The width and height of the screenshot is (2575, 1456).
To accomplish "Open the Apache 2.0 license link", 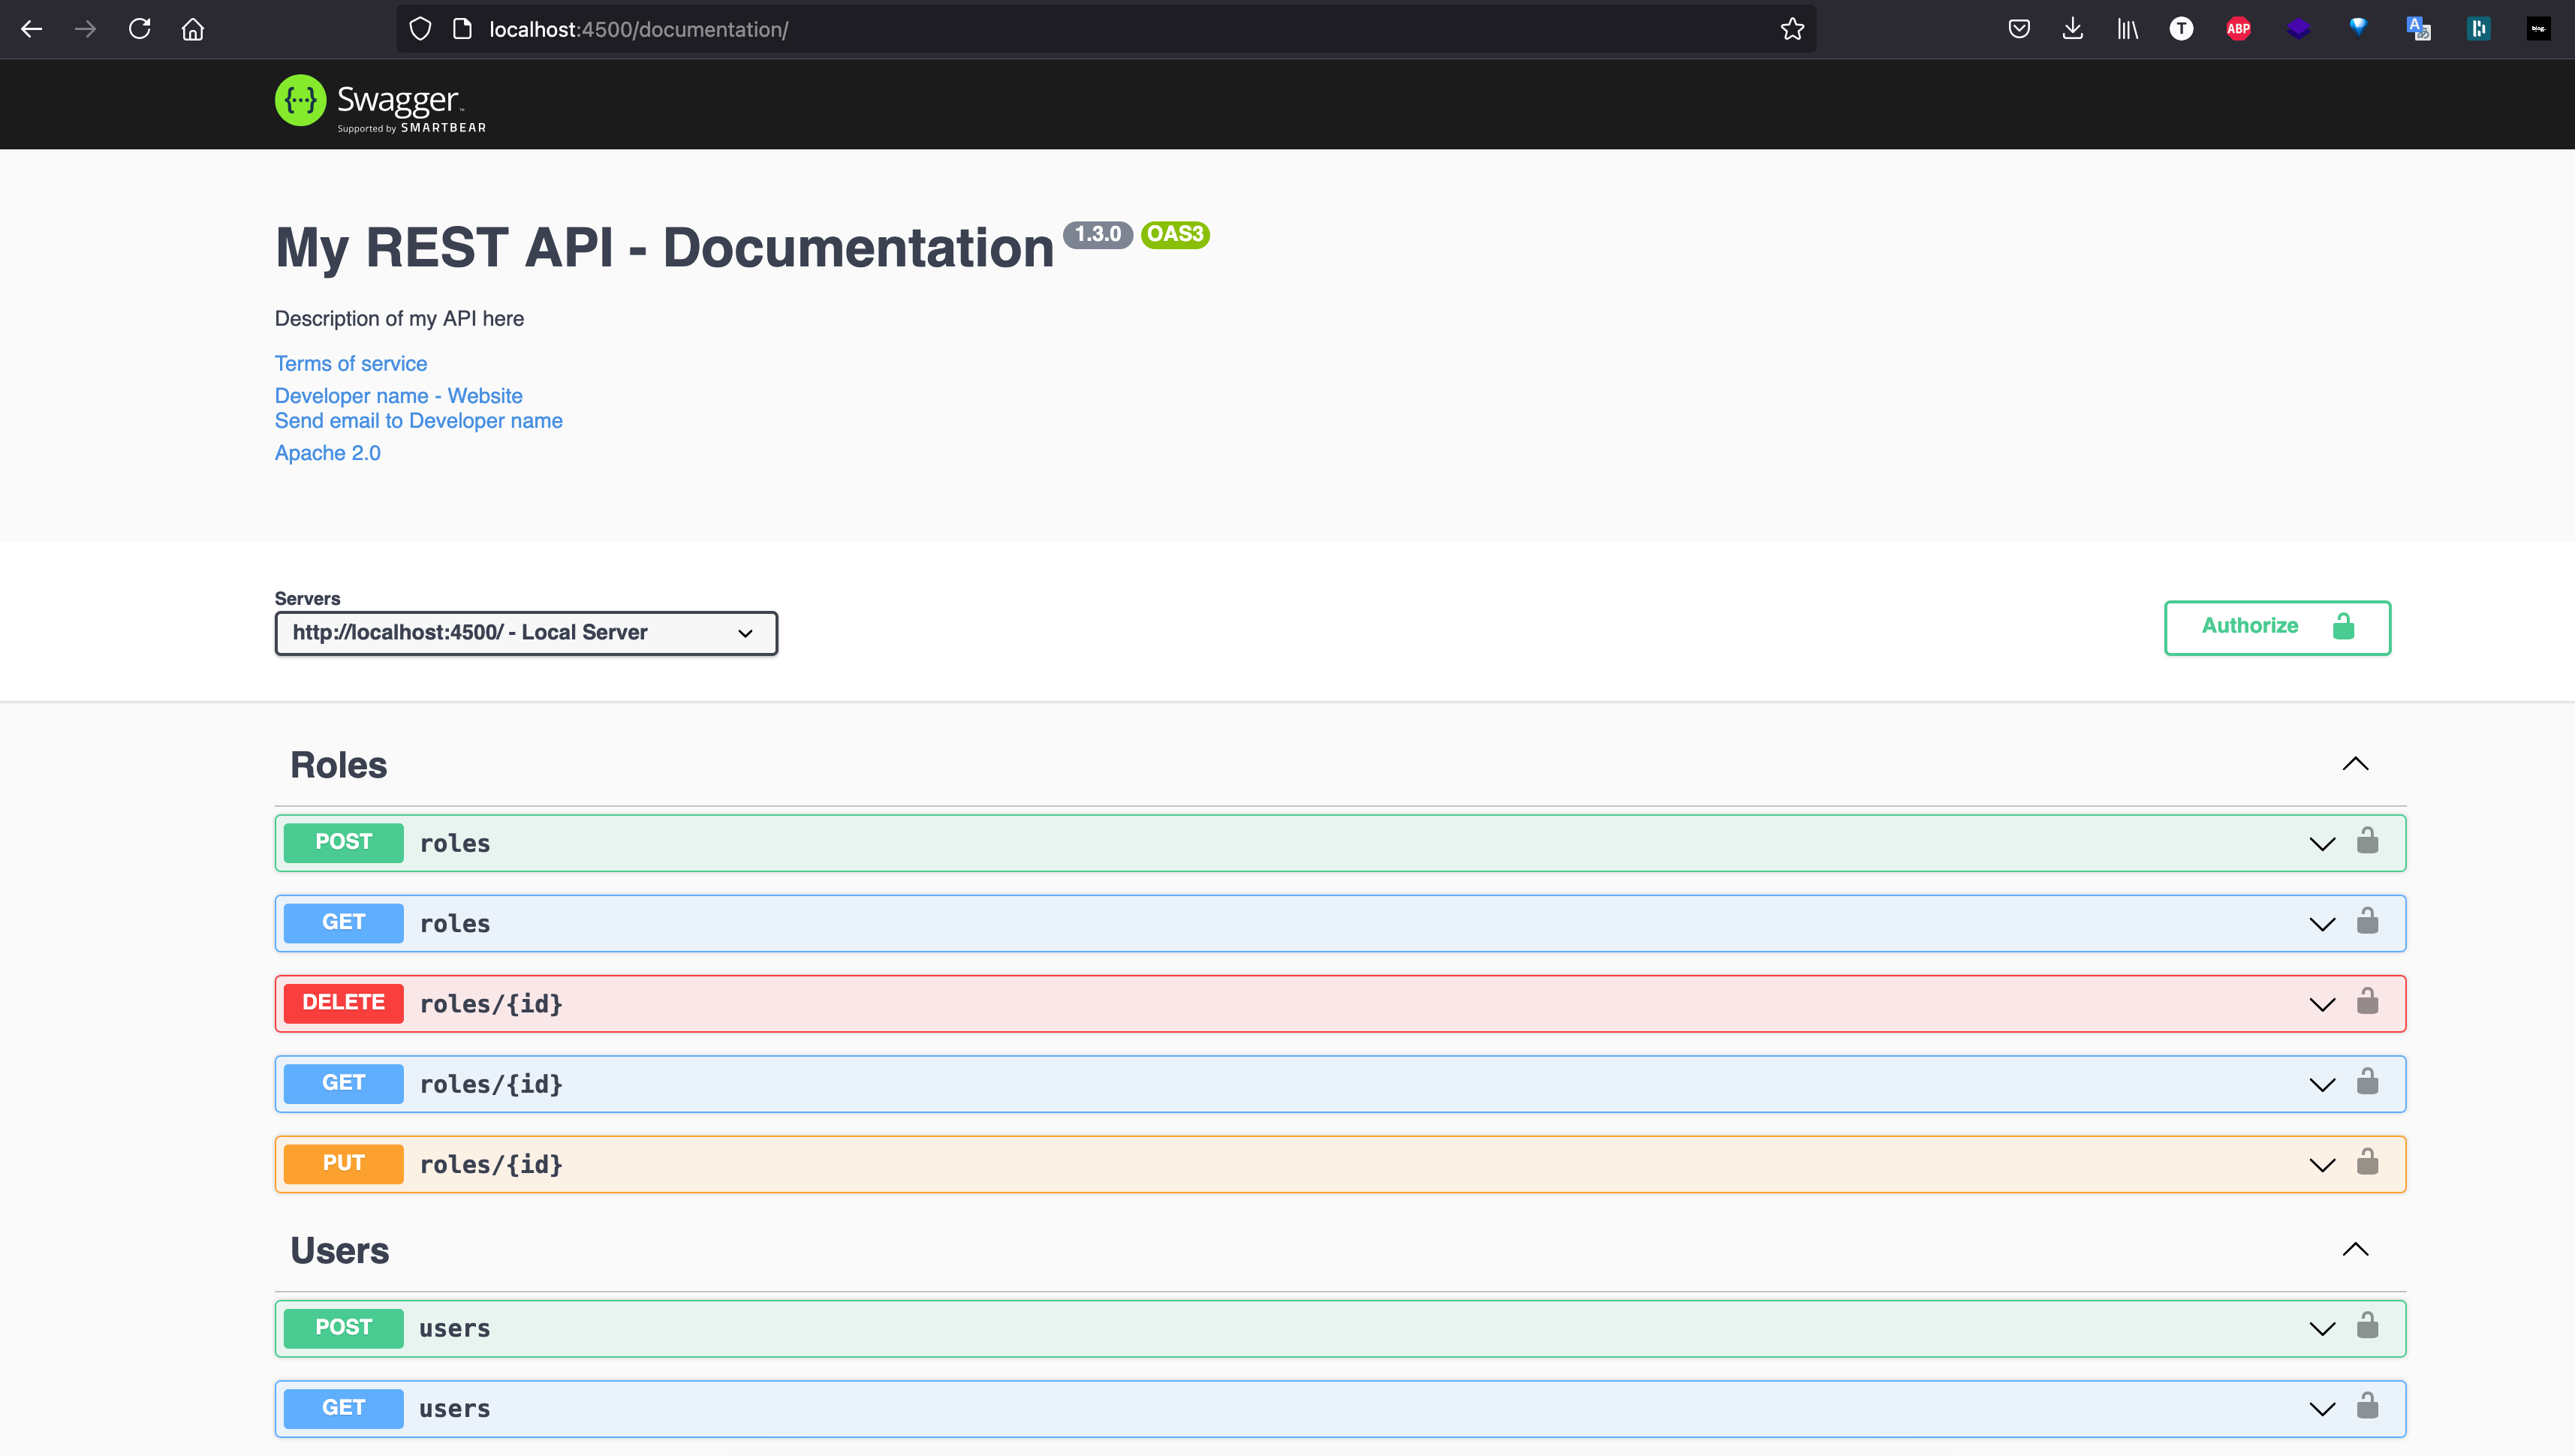I will click(x=327, y=452).
